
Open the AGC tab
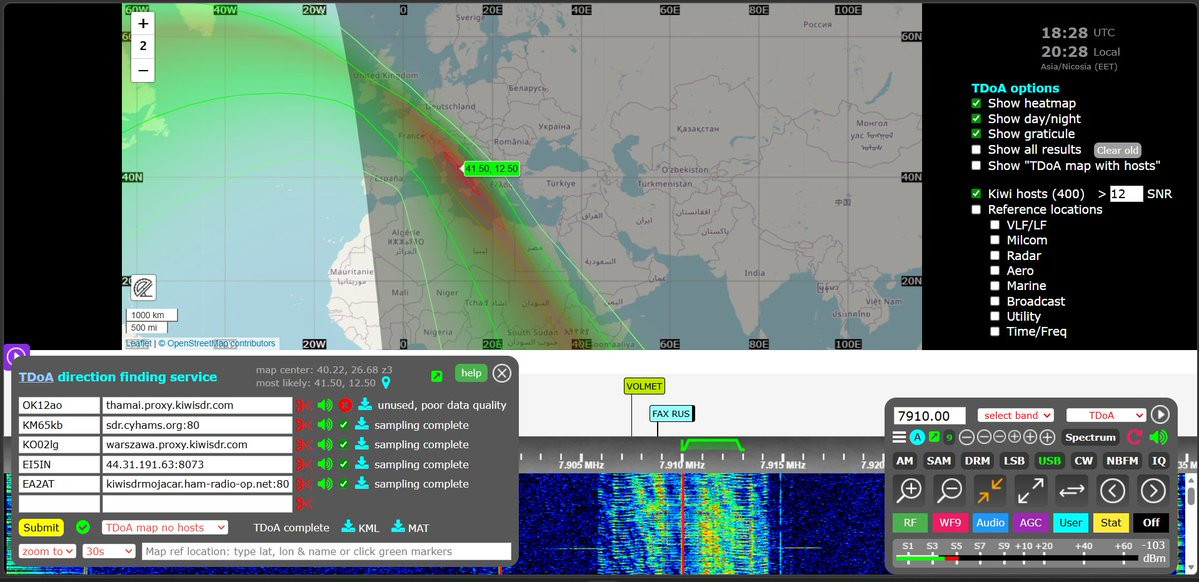pos(1030,522)
